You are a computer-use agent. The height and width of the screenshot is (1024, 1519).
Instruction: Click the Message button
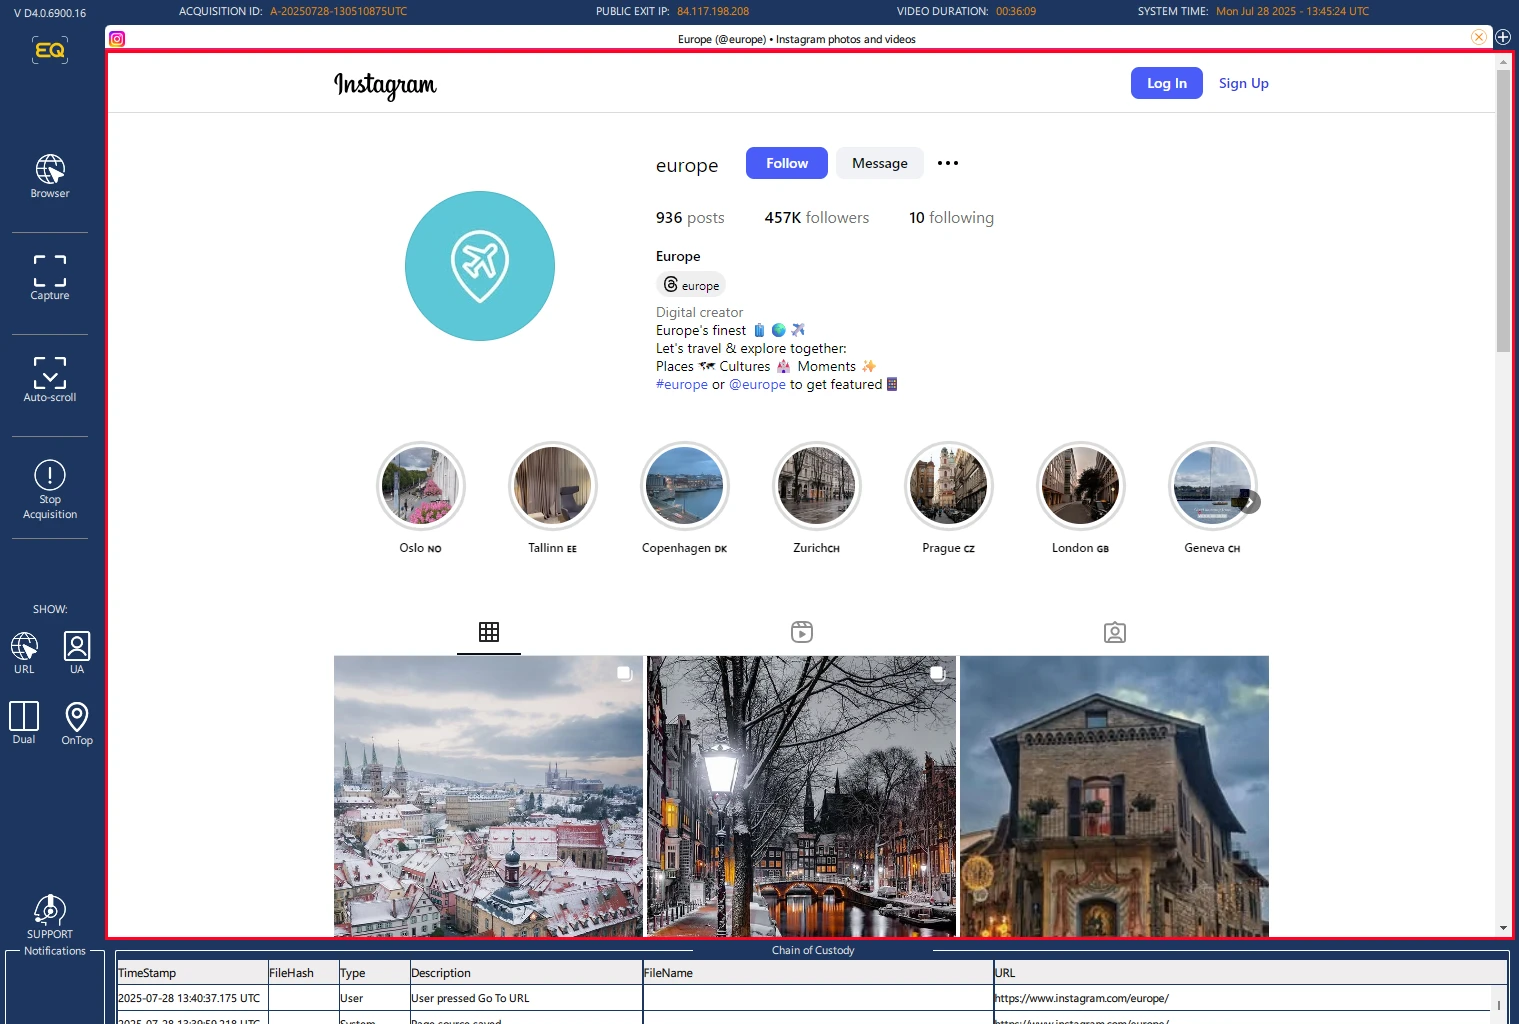click(x=880, y=163)
